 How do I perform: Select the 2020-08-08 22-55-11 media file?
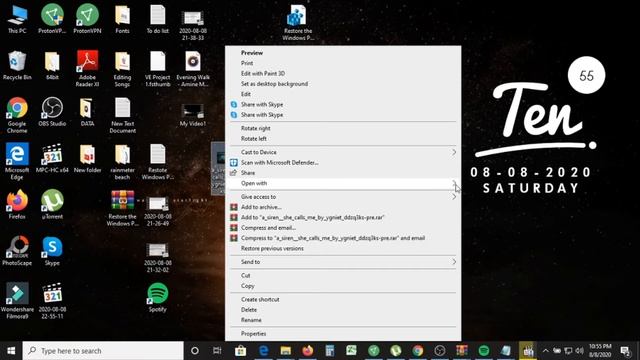(x=52, y=300)
